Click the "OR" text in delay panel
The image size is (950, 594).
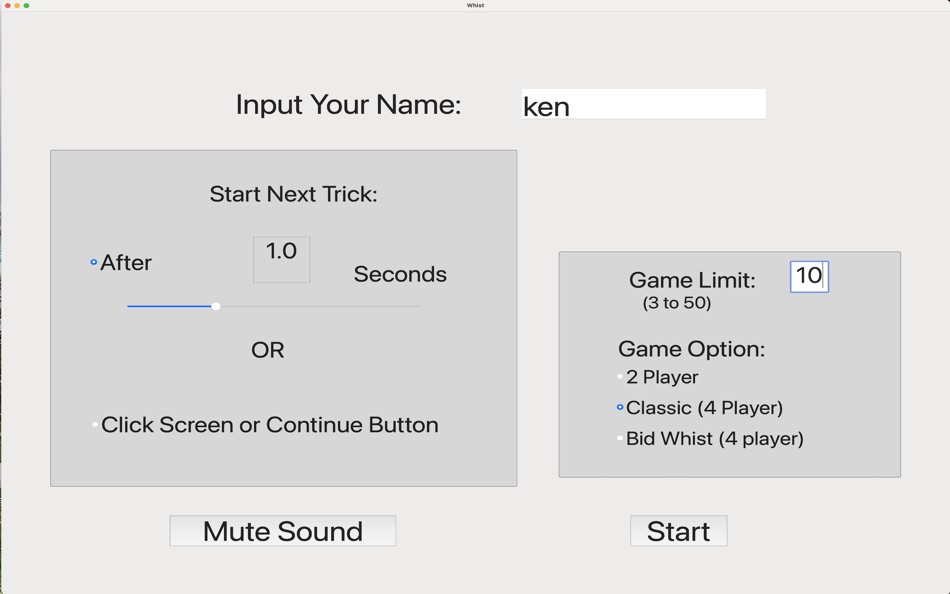(x=266, y=350)
